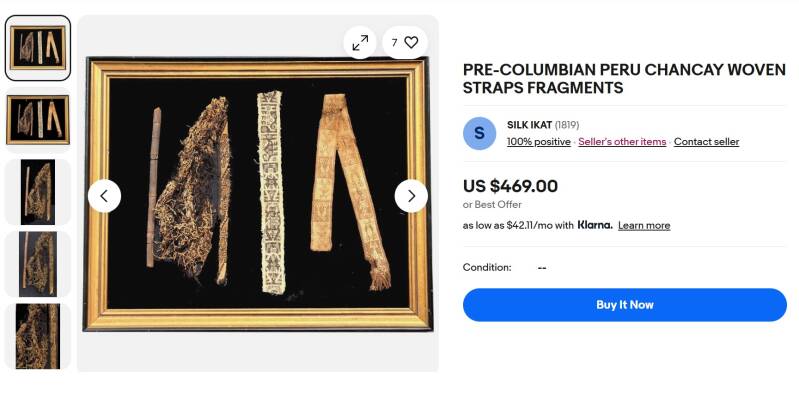Click the main framed textile product photo
Viewport: 799px width, 408px height.
258,194
